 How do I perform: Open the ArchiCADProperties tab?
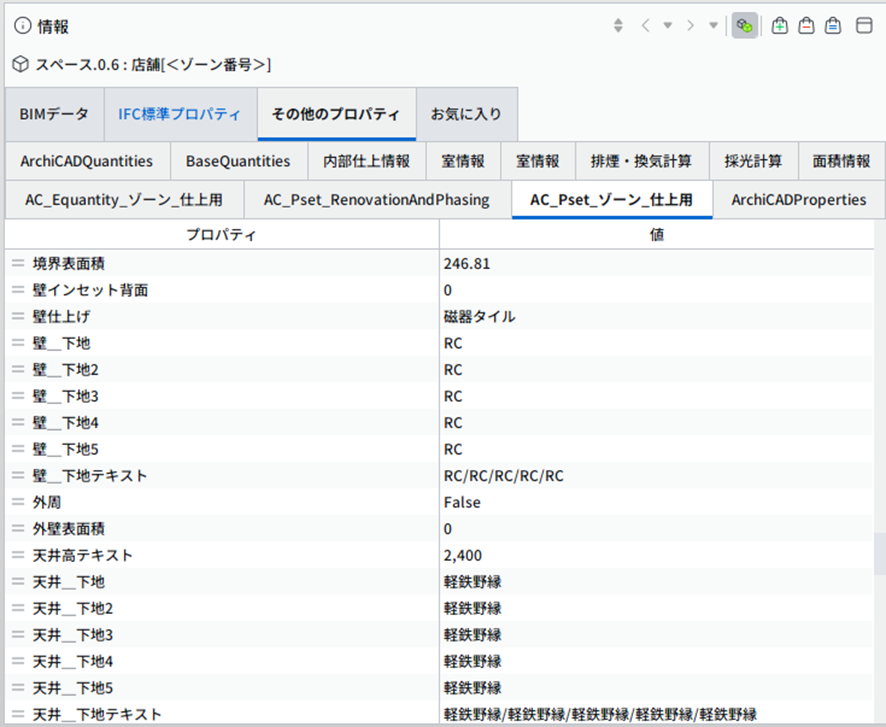[x=799, y=199]
